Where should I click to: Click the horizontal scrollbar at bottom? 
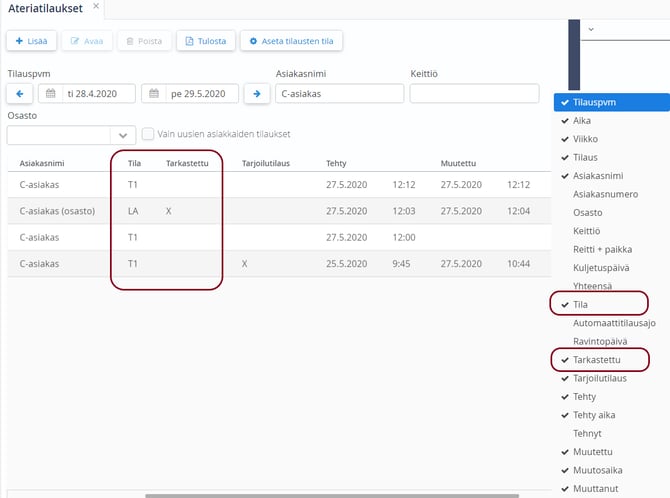pos(332,496)
